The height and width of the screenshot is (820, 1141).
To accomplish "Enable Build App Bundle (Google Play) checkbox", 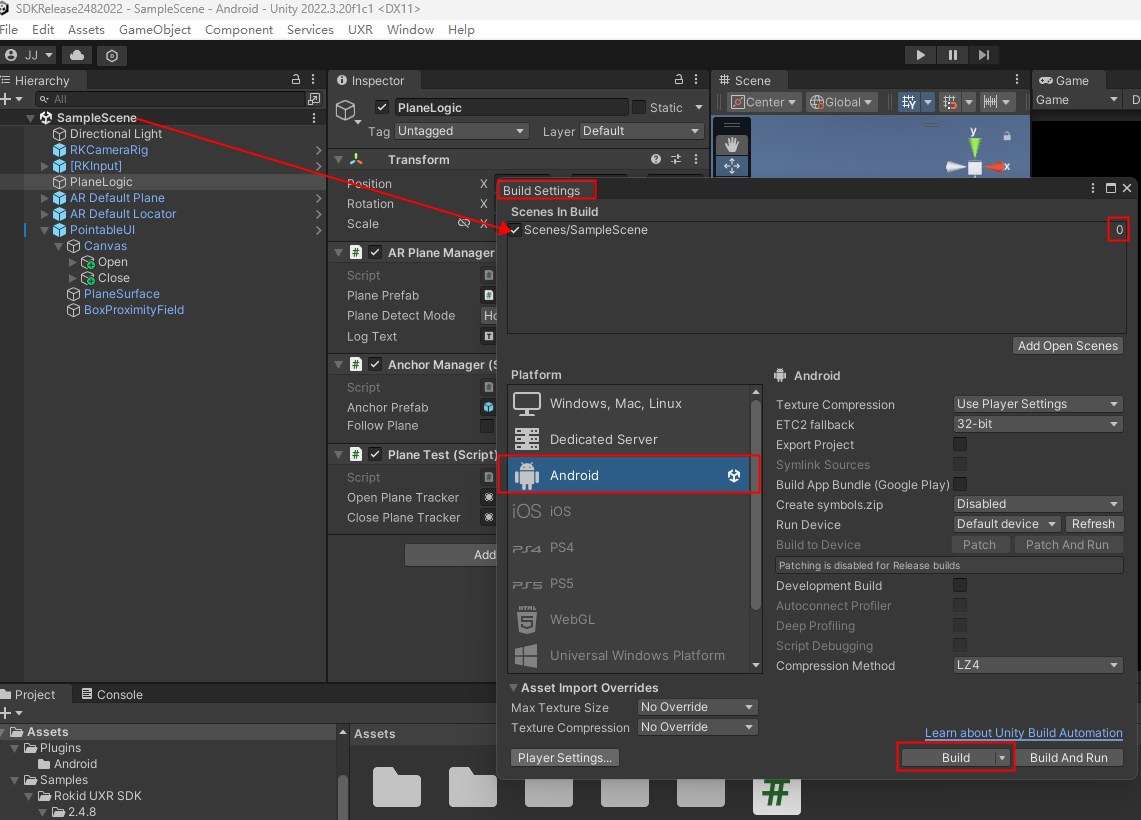I will (x=960, y=485).
